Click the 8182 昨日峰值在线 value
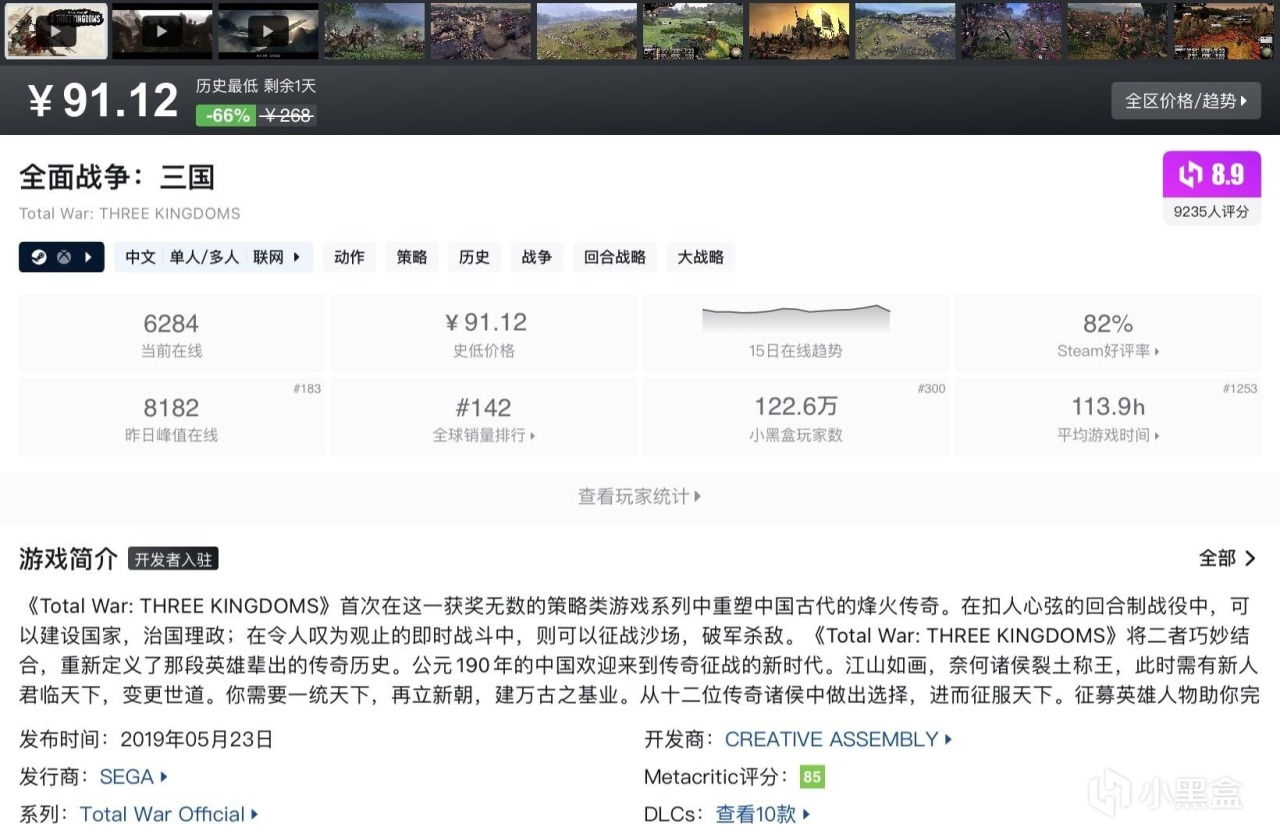The width and height of the screenshot is (1280, 838). click(x=171, y=407)
